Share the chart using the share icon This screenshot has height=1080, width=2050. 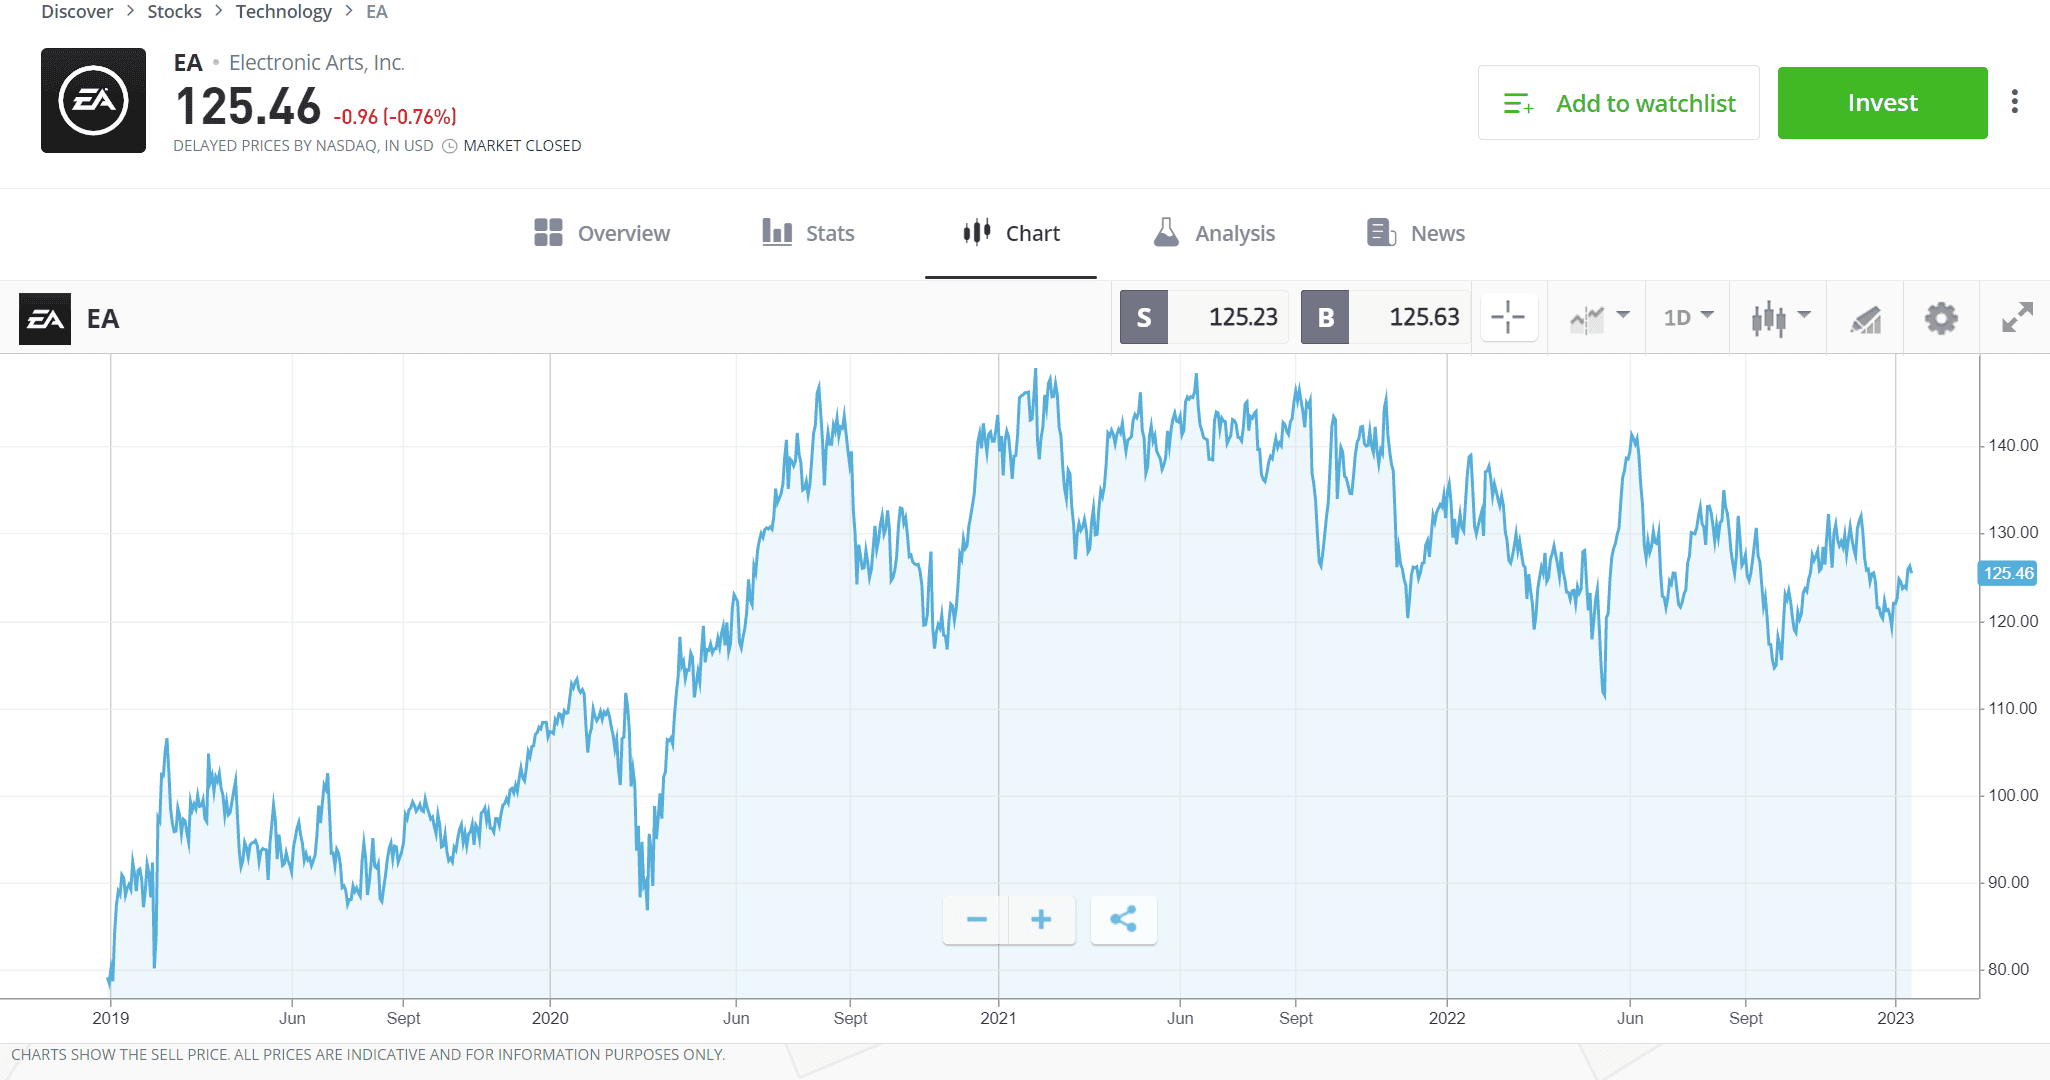(1123, 919)
